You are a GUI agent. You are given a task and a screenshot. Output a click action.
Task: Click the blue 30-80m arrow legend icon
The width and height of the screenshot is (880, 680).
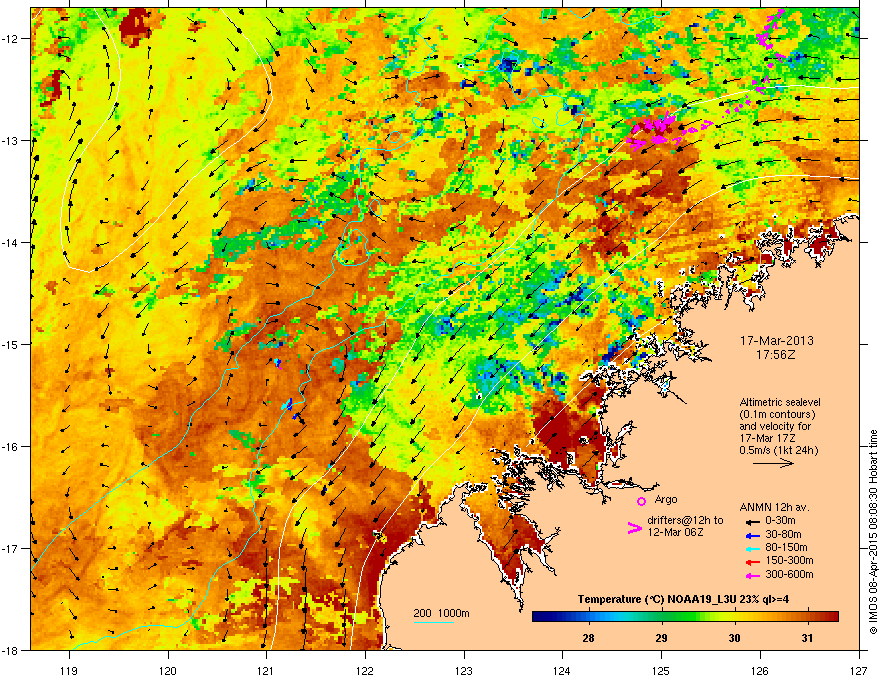coord(751,535)
